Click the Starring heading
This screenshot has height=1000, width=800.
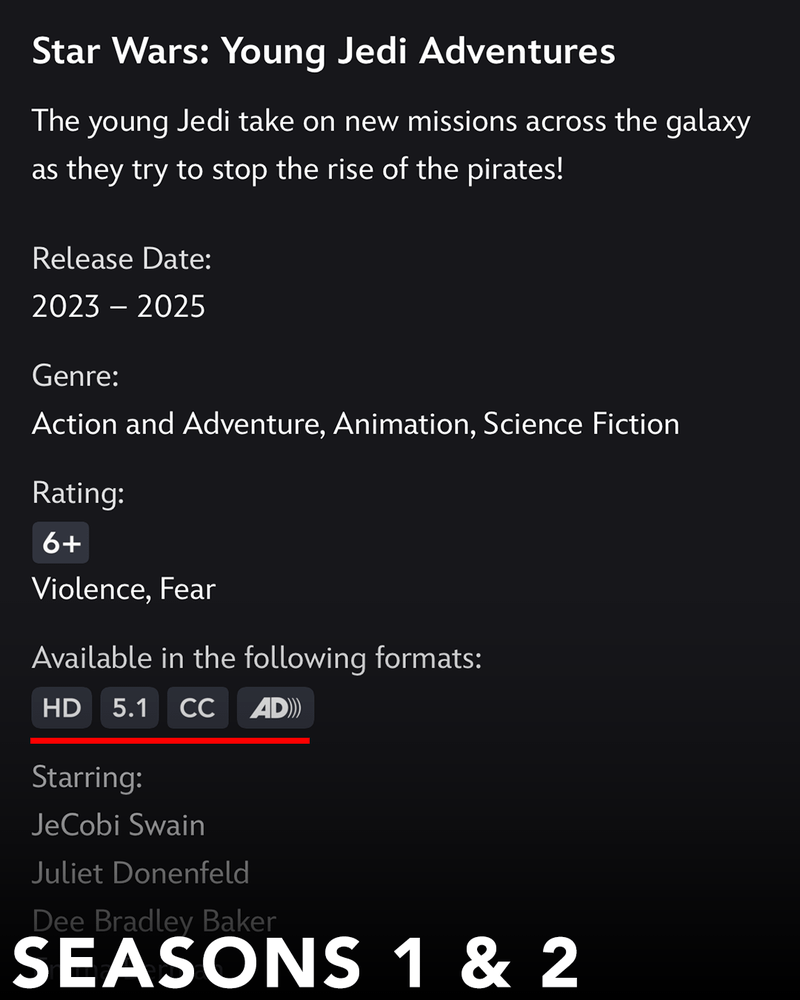pos(87,776)
